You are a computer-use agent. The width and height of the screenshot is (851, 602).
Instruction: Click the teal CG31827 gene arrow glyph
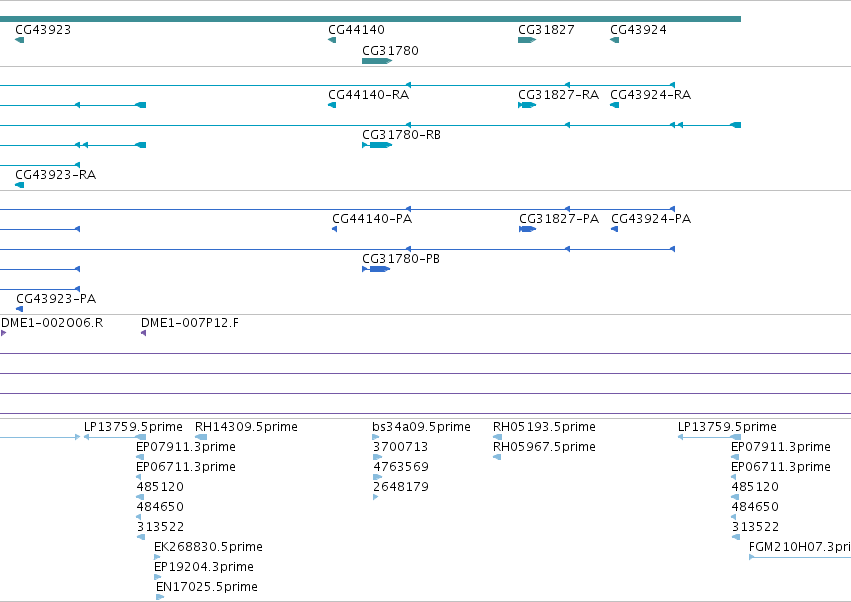pos(527,40)
